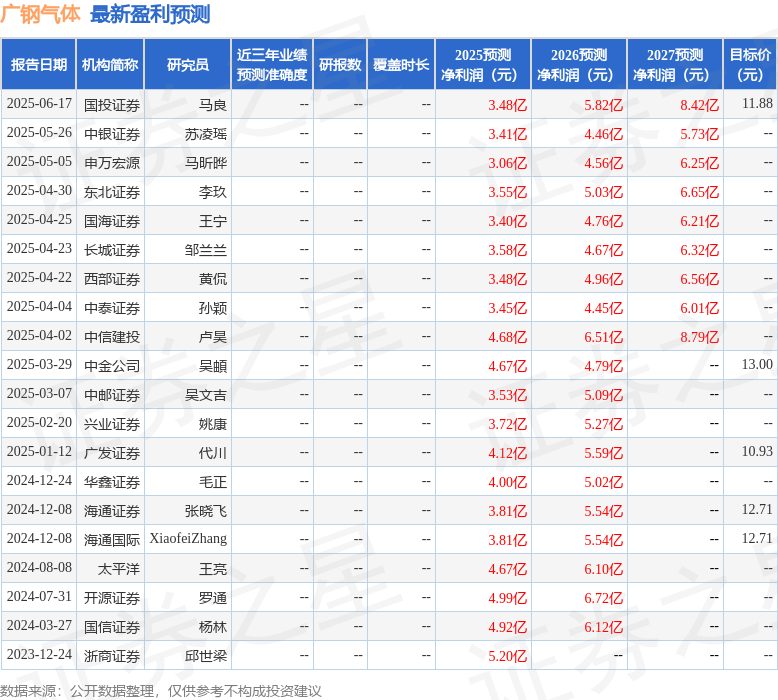The height and width of the screenshot is (700, 778).
Task: Click target price 10.93
Action: (757, 451)
